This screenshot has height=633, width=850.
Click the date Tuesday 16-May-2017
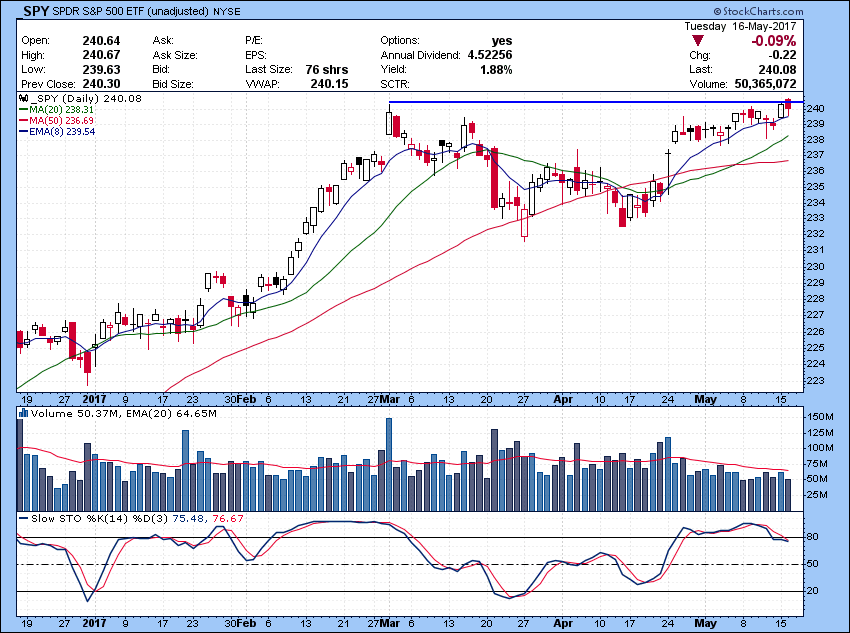tap(740, 26)
